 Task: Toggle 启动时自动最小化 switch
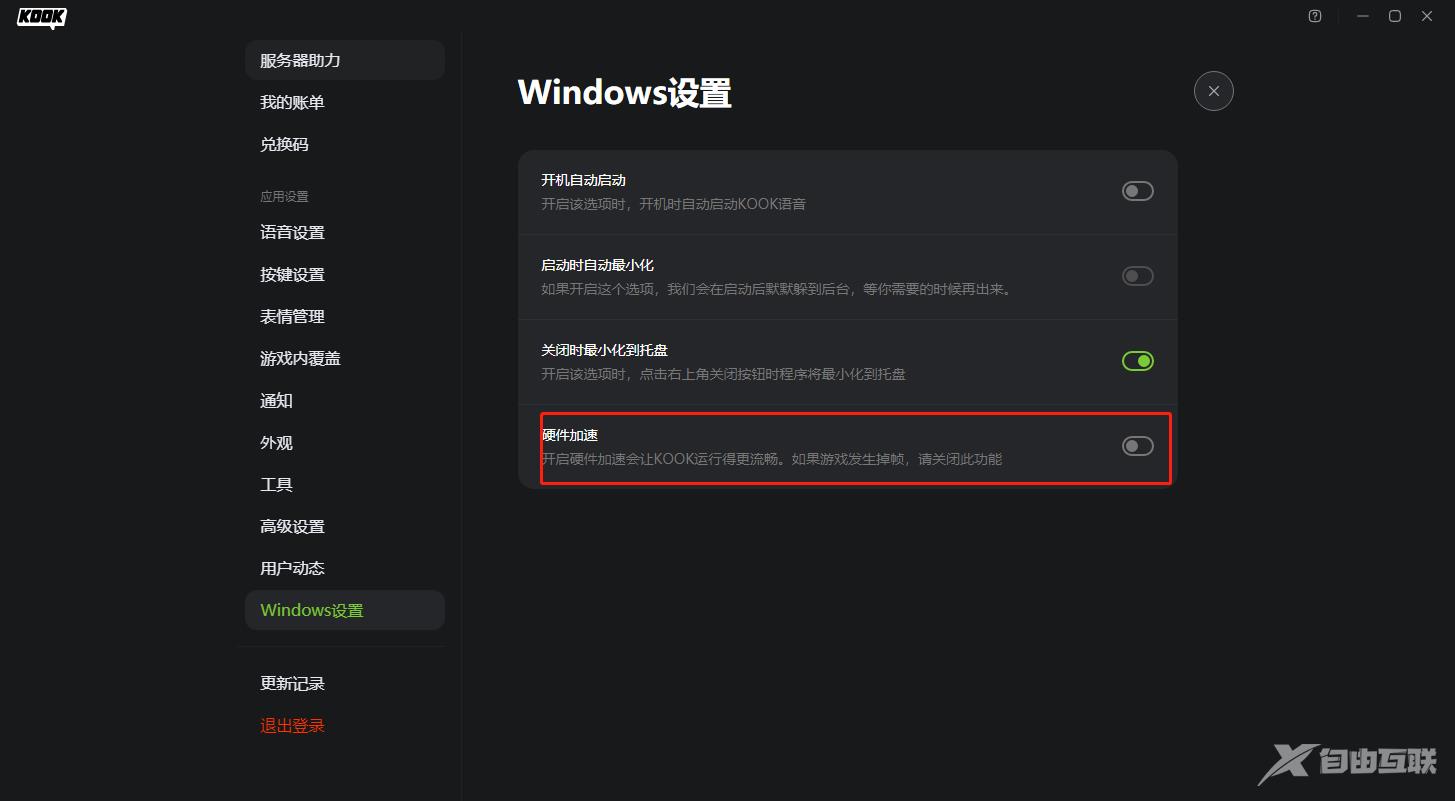pyautogui.click(x=1138, y=276)
